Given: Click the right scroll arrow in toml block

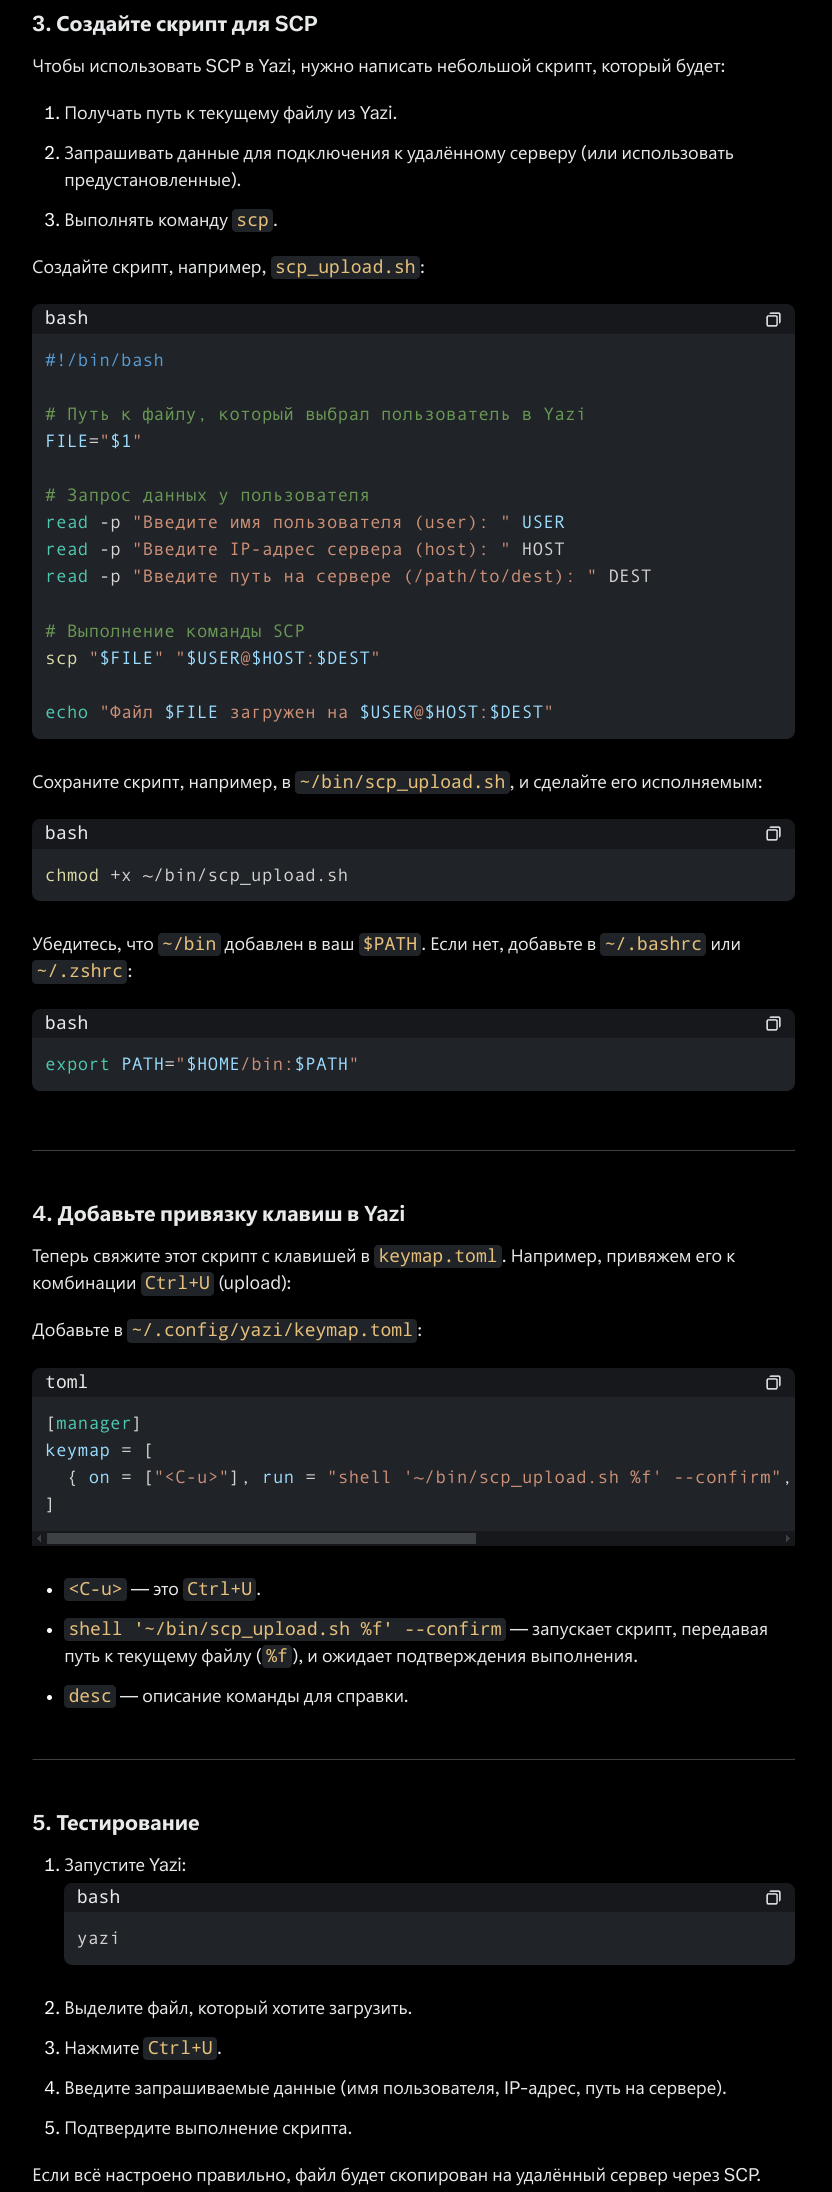Looking at the screenshot, I should pos(788,1538).
